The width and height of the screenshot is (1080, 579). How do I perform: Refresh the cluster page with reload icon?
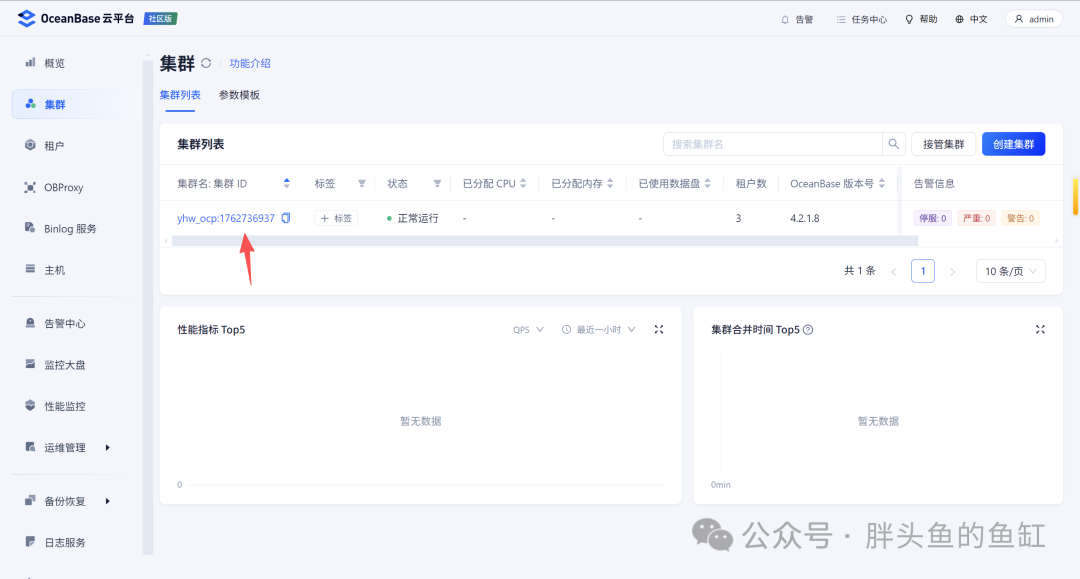pos(206,63)
